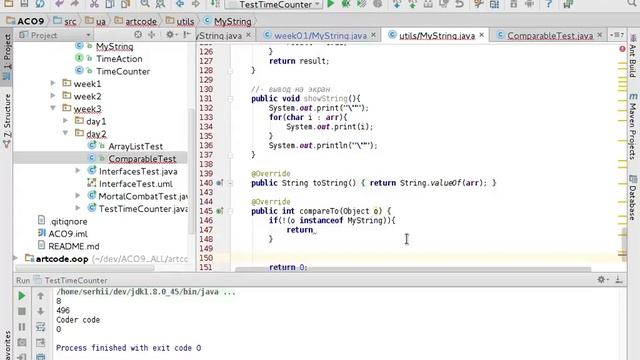Select TimeCounter in the project tree
640x360 pixels.
pyautogui.click(x=123, y=71)
